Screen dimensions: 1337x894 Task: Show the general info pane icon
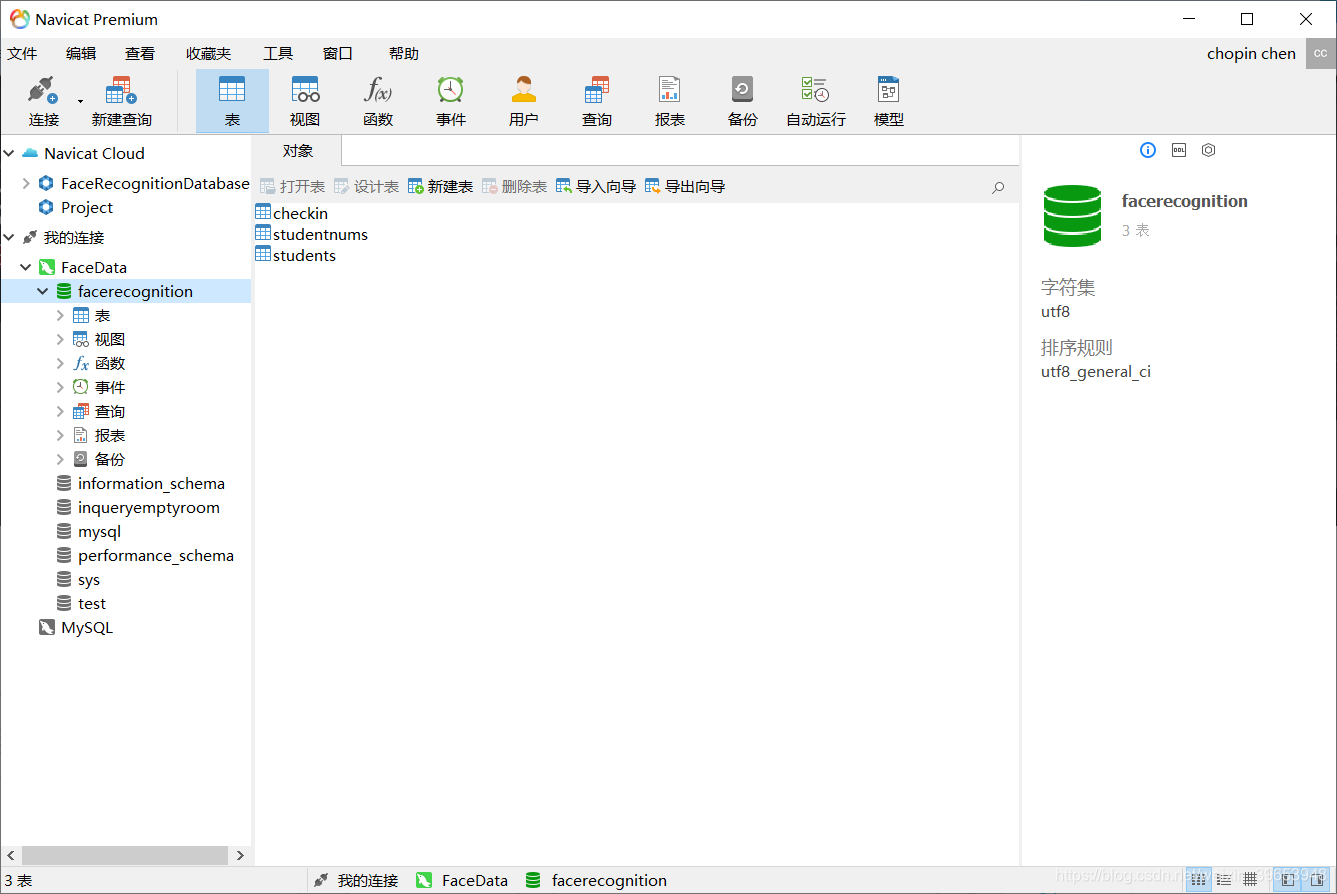1148,150
